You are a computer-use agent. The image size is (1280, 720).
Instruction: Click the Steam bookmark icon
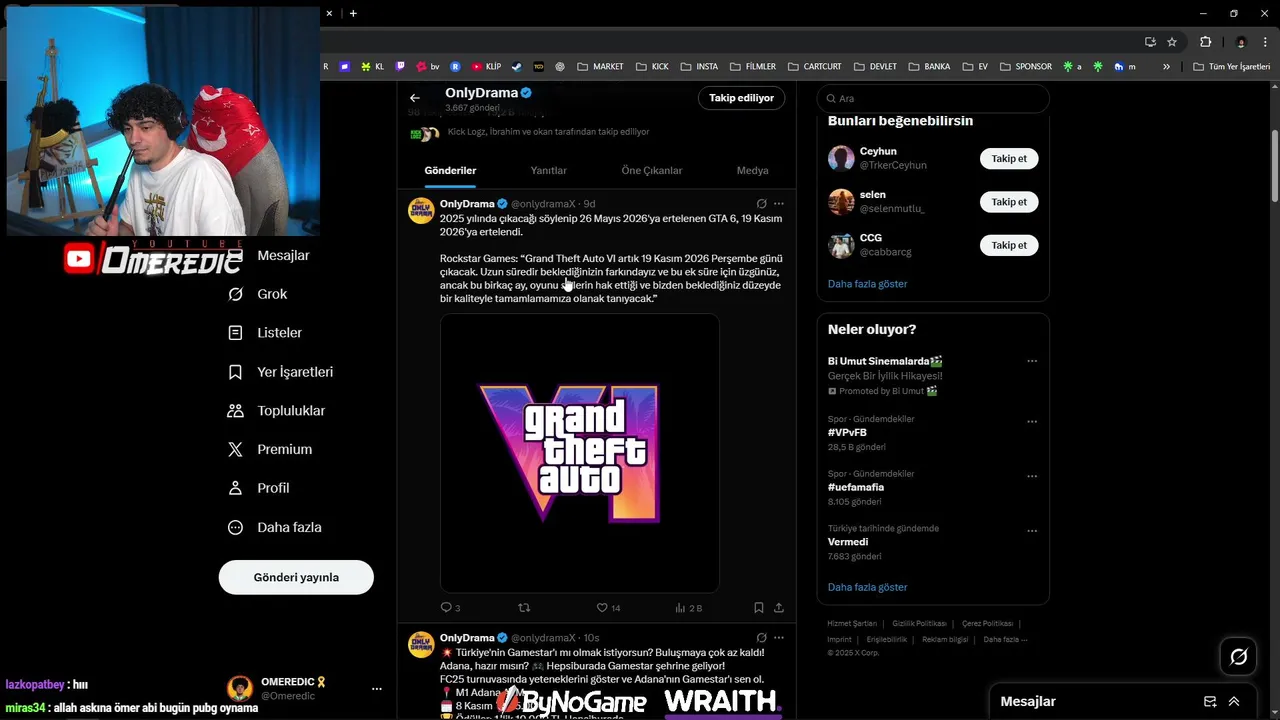click(x=517, y=67)
